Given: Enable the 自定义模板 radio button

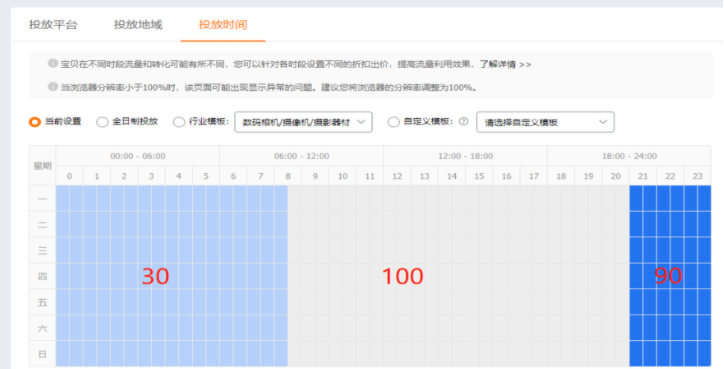Looking at the screenshot, I should (393, 122).
